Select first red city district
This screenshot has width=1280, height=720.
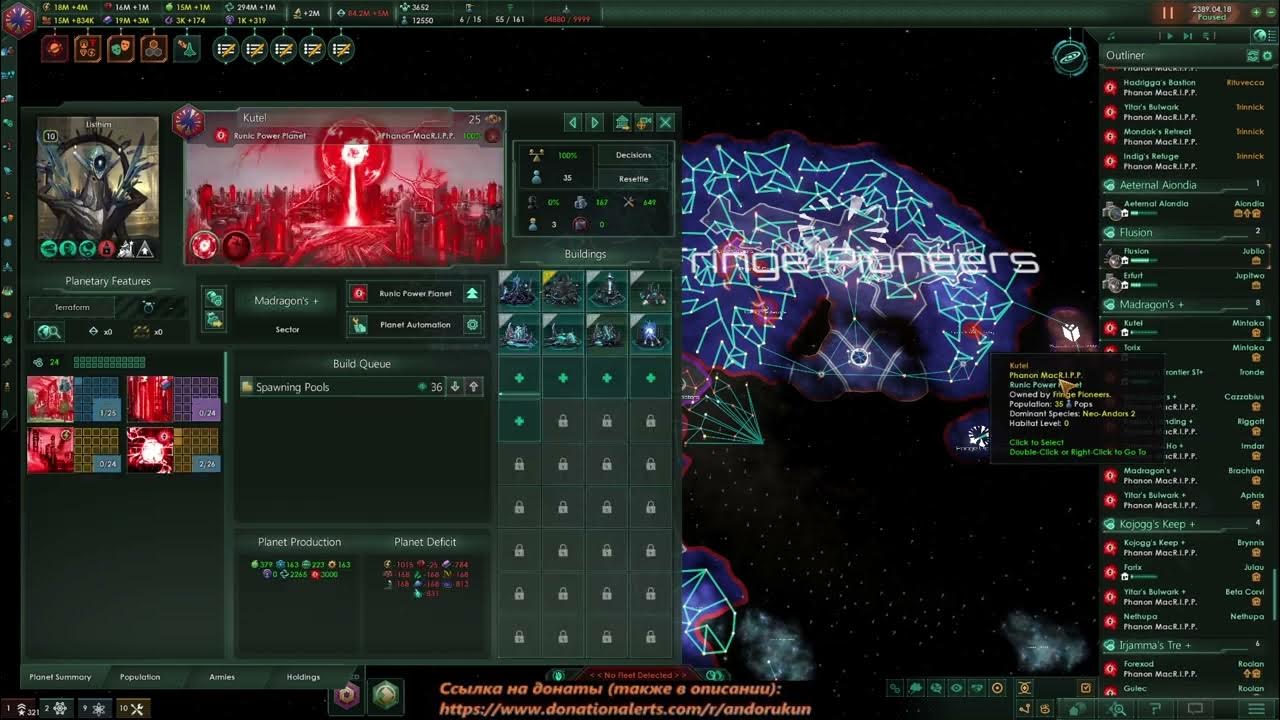pyautogui.click(x=50, y=399)
